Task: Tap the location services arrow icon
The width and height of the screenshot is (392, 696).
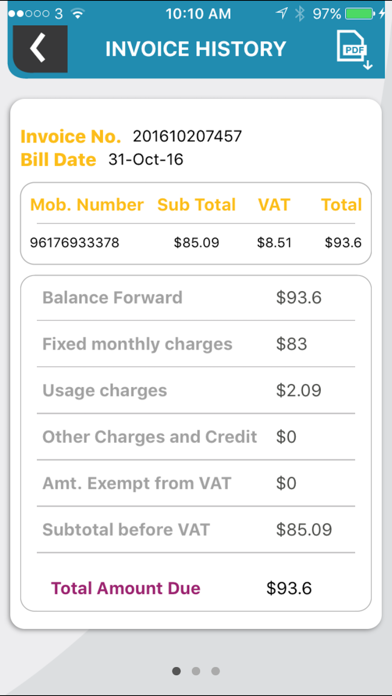Action: tap(281, 14)
